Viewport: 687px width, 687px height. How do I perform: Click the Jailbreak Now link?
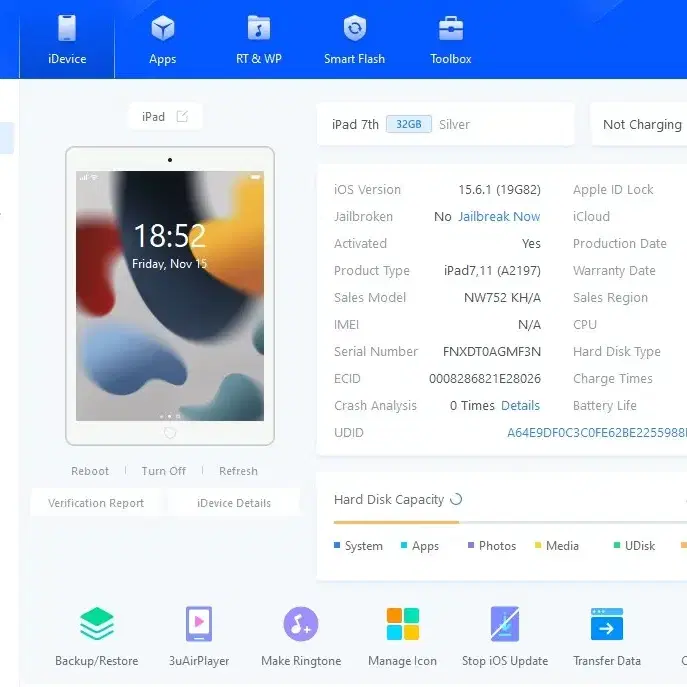click(499, 216)
